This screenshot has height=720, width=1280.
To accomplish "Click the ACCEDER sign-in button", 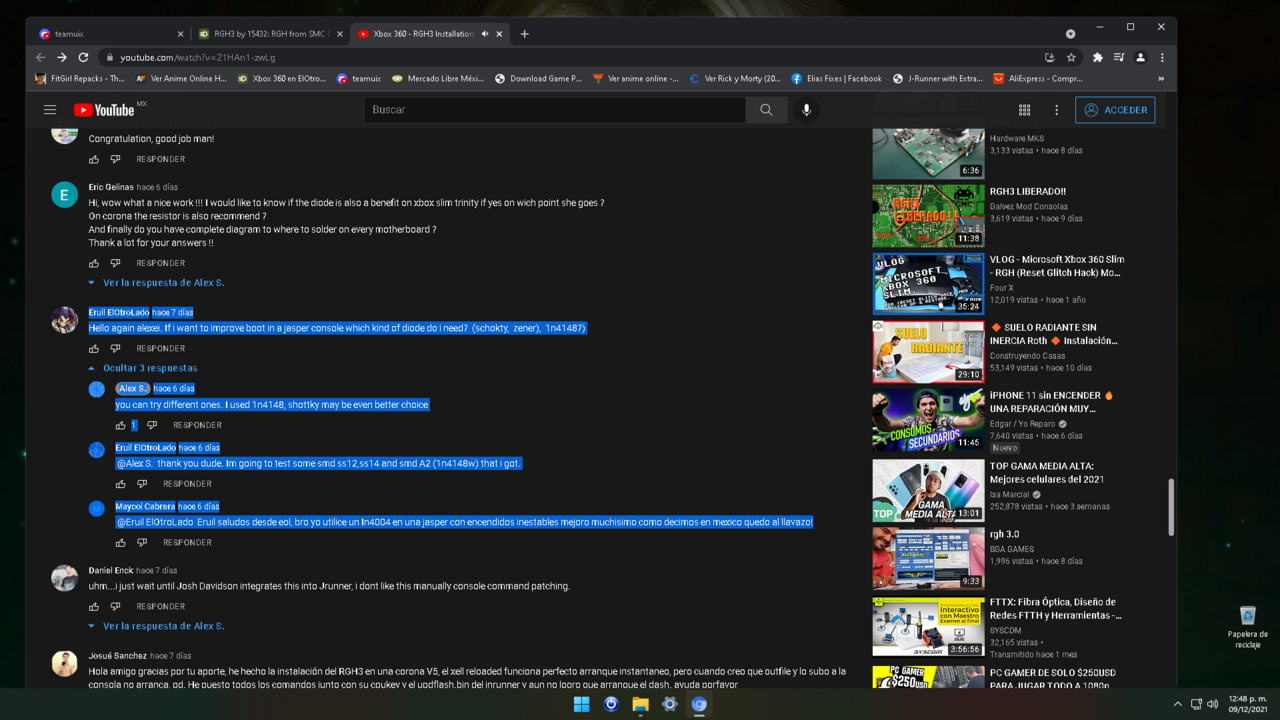I will pos(1115,110).
